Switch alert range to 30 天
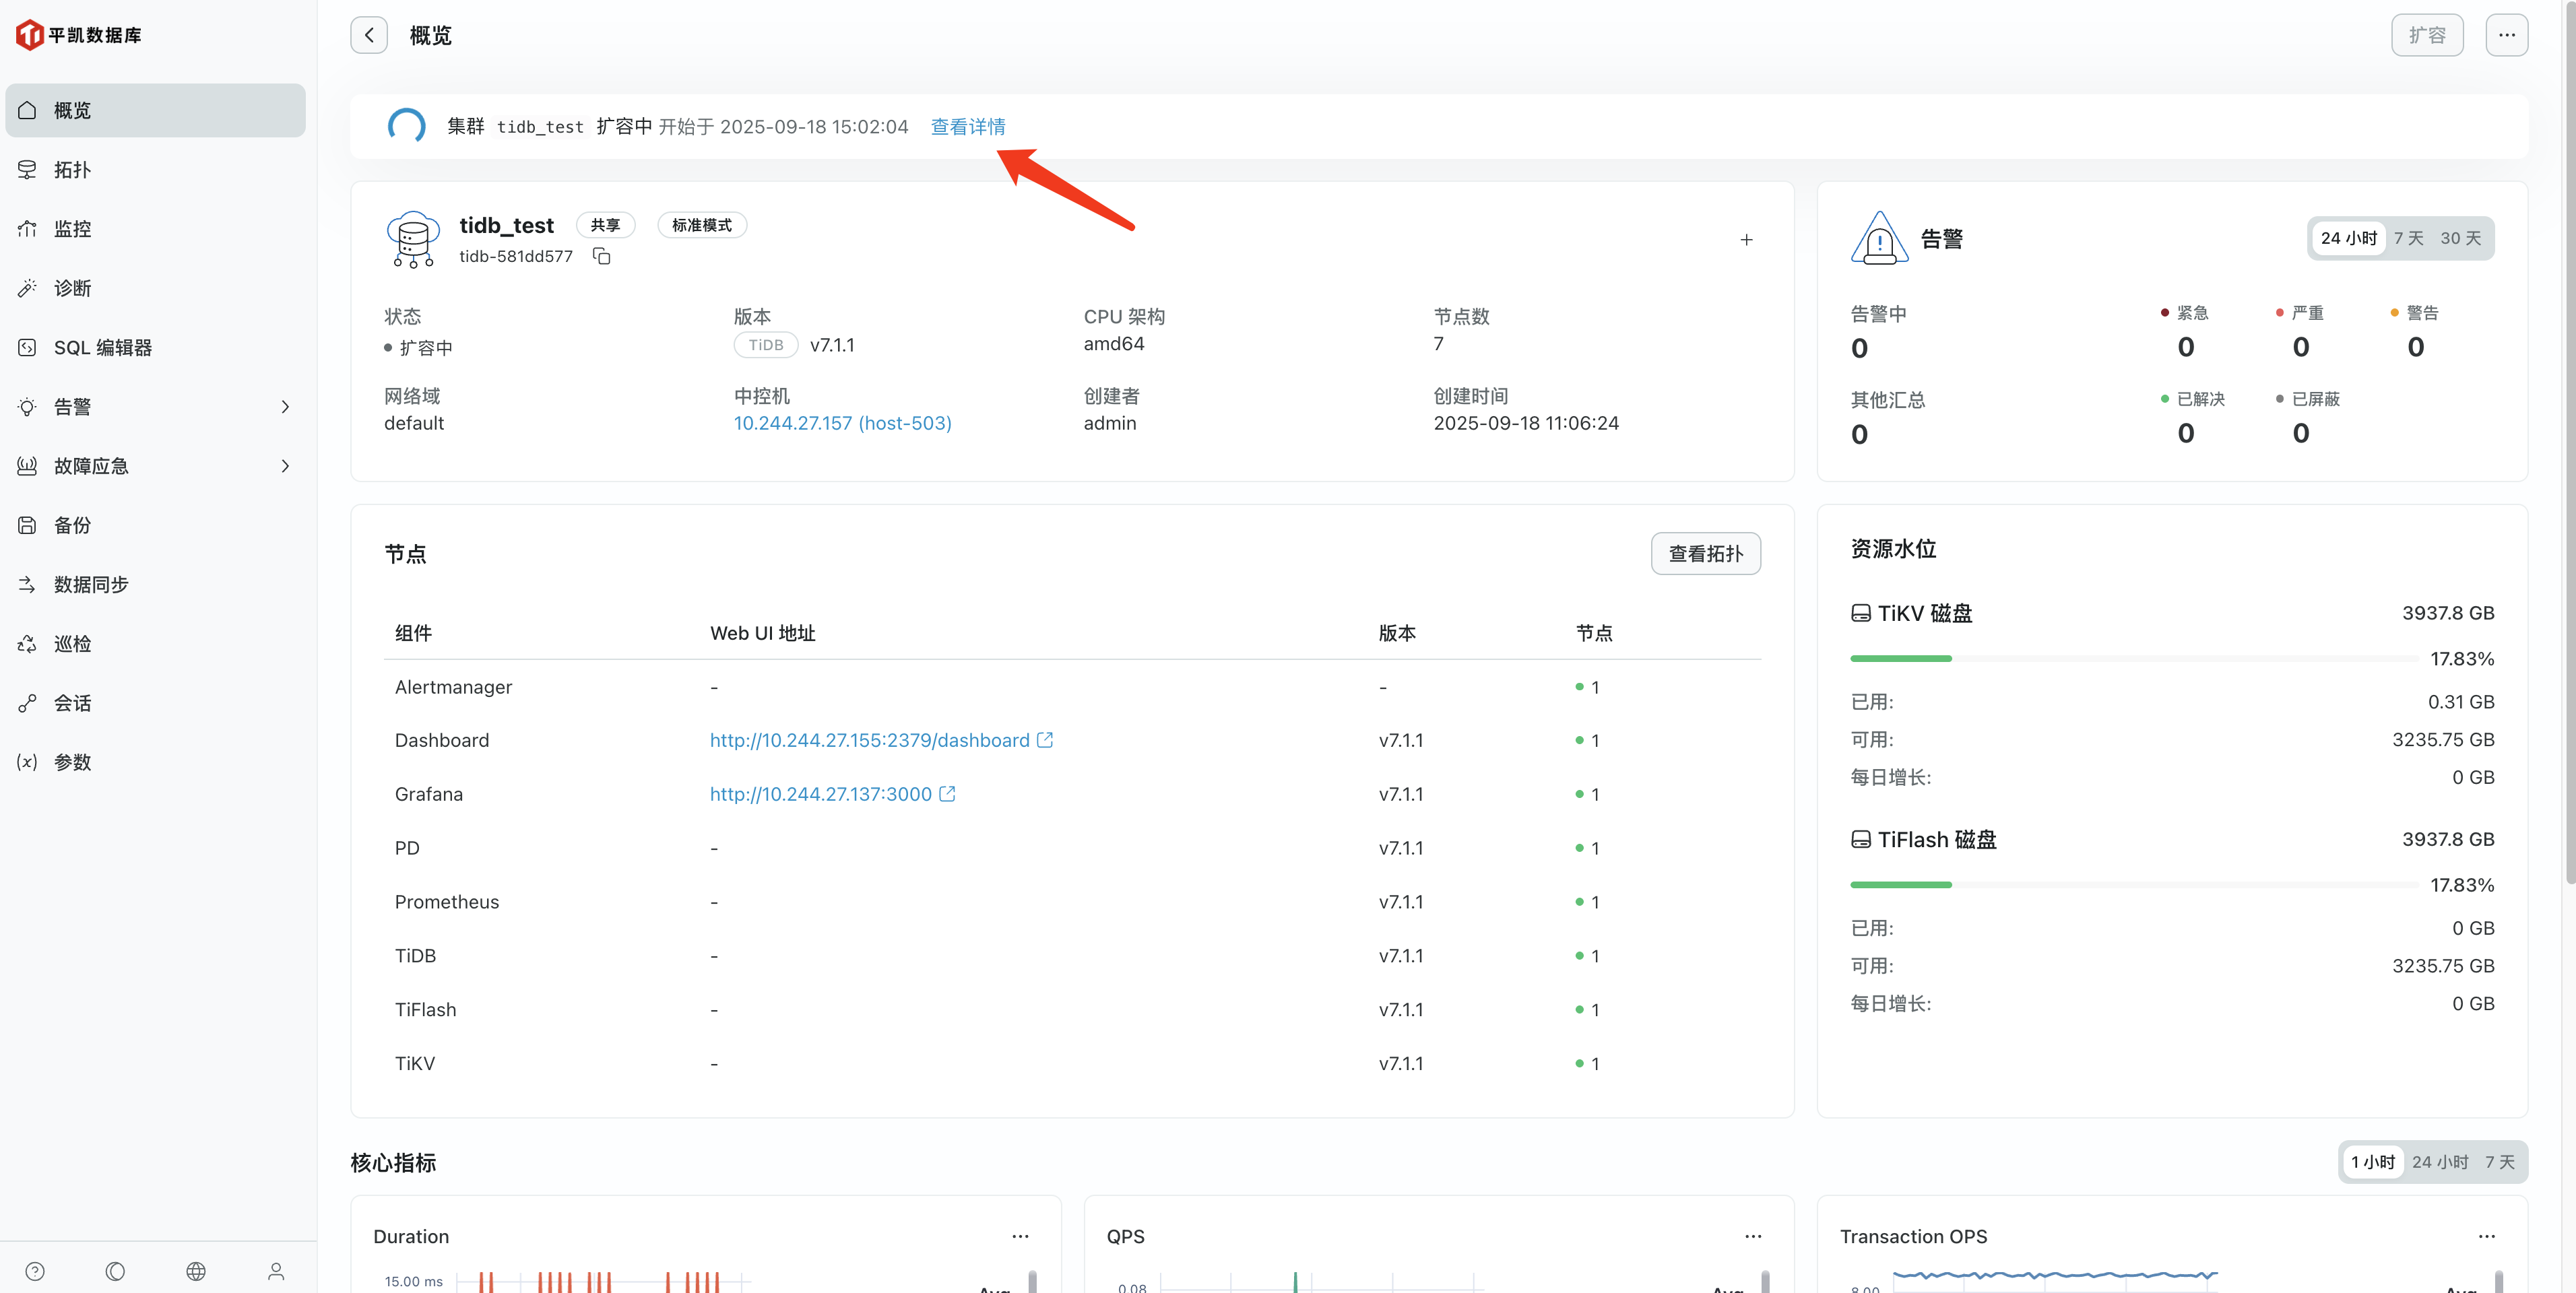 point(2460,238)
